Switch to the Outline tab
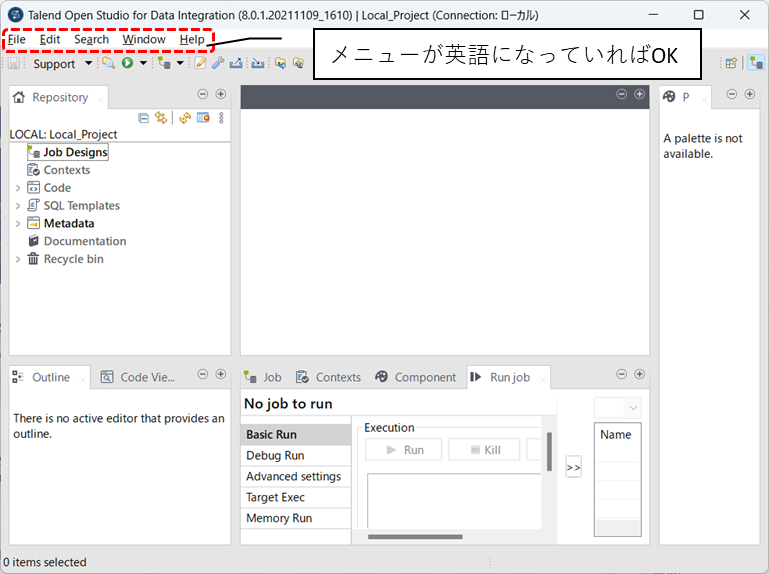Viewport: 769px width, 574px height. click(51, 377)
